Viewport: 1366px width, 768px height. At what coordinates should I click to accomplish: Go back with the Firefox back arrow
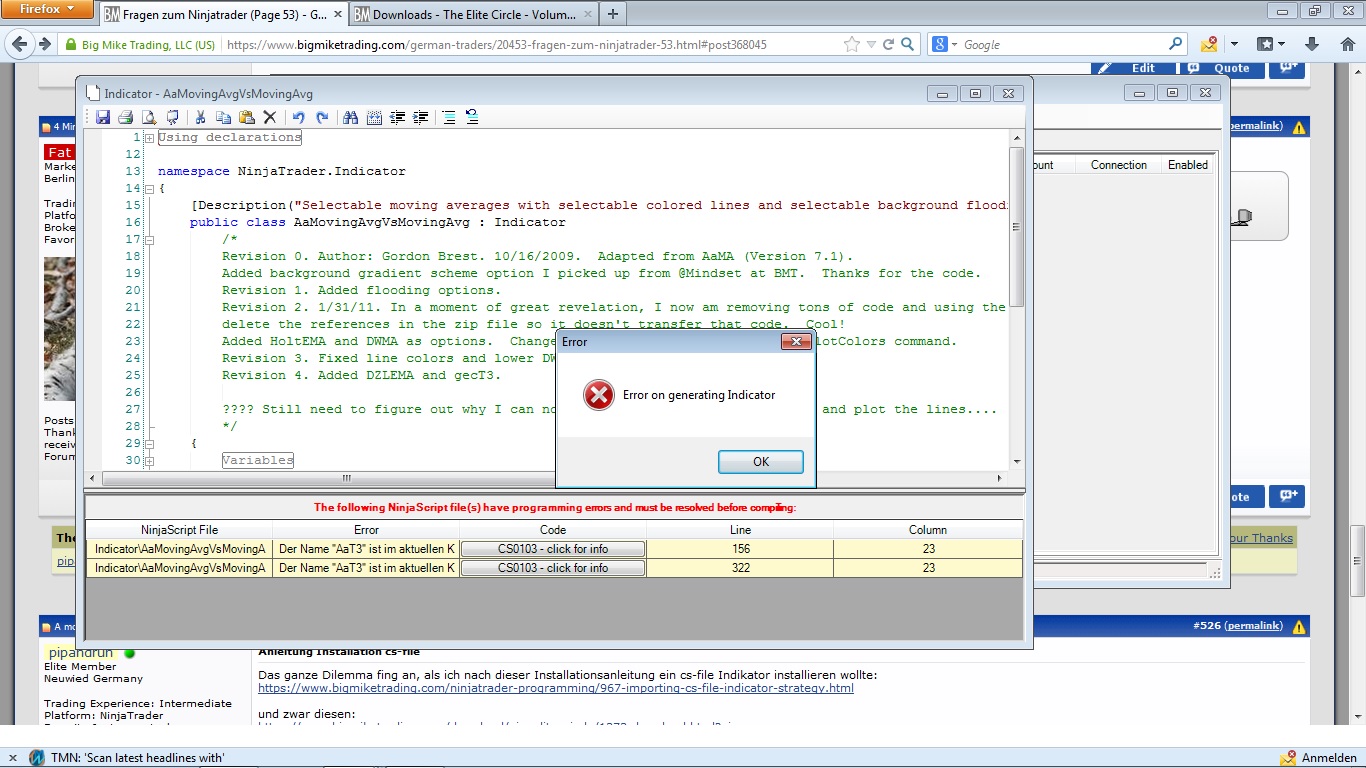[19, 44]
